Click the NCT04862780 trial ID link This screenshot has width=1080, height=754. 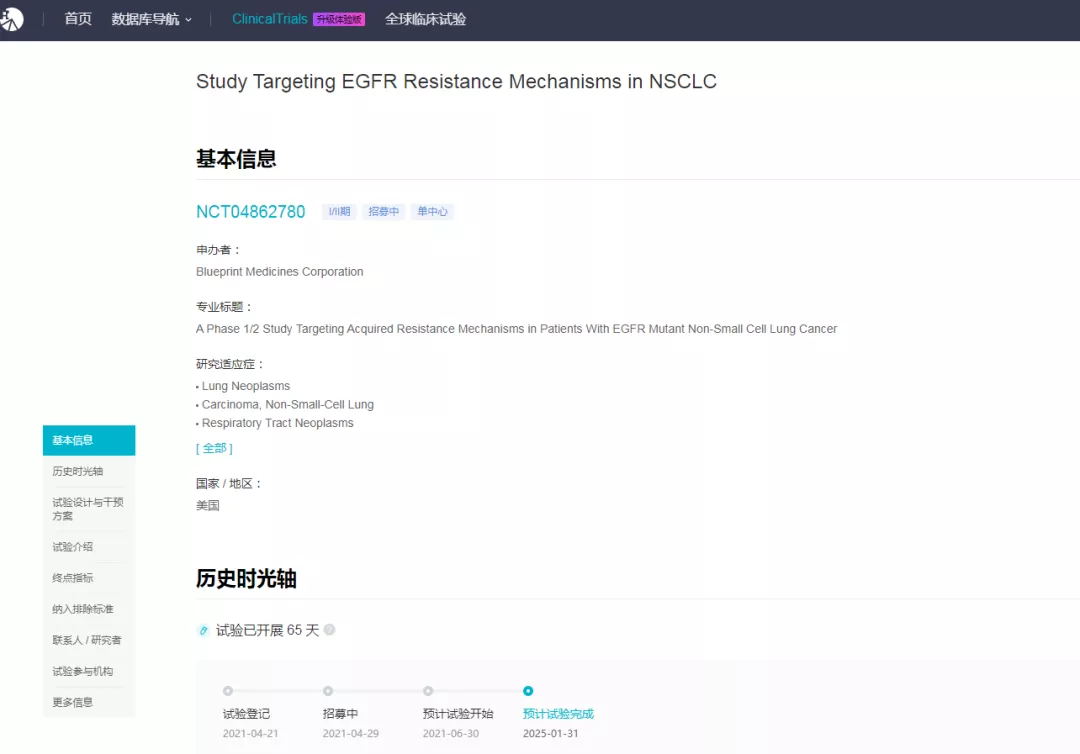point(251,212)
